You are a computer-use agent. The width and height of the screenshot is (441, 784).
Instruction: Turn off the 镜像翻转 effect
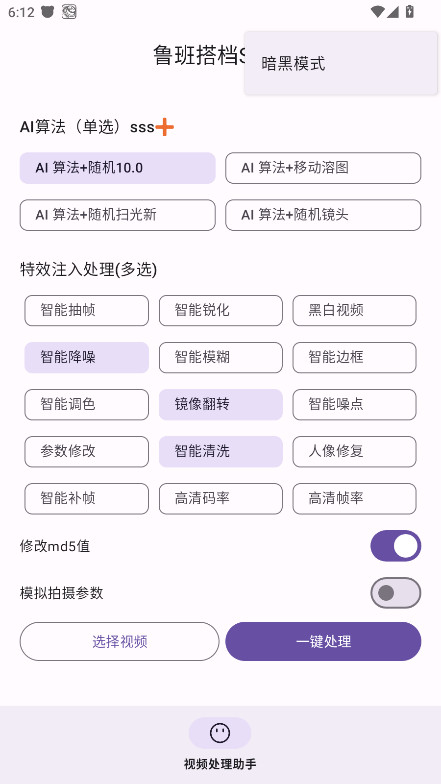[220, 404]
